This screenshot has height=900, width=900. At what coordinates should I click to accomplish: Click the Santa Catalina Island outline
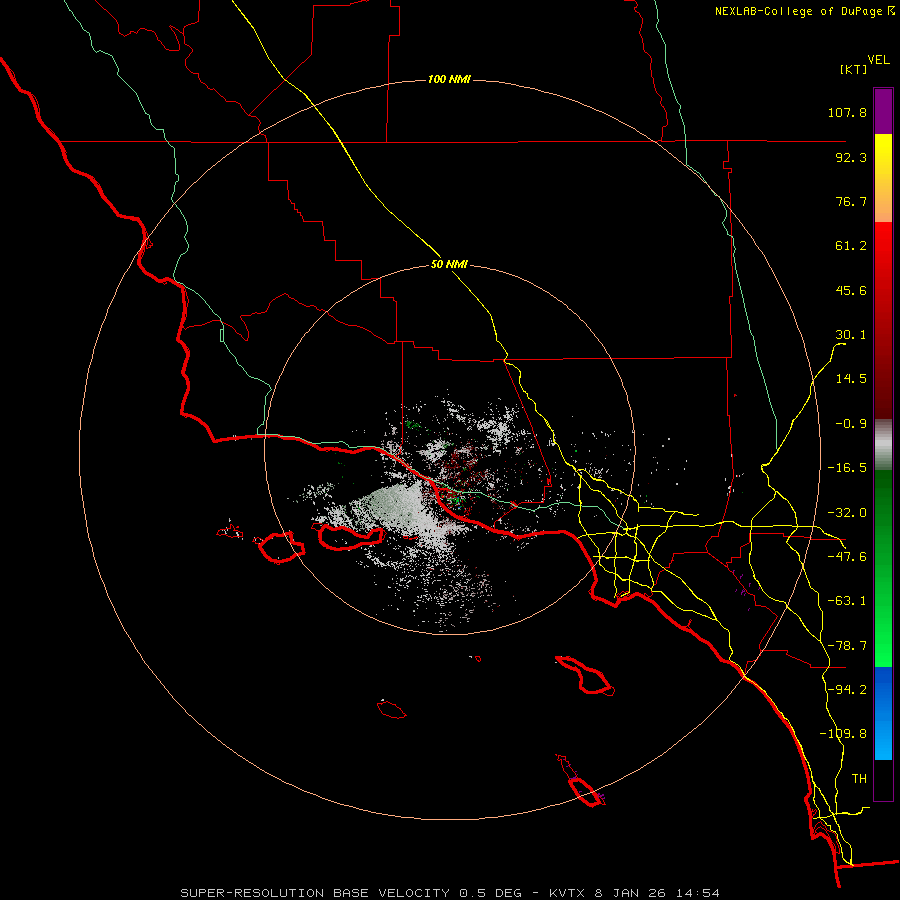coord(585,675)
